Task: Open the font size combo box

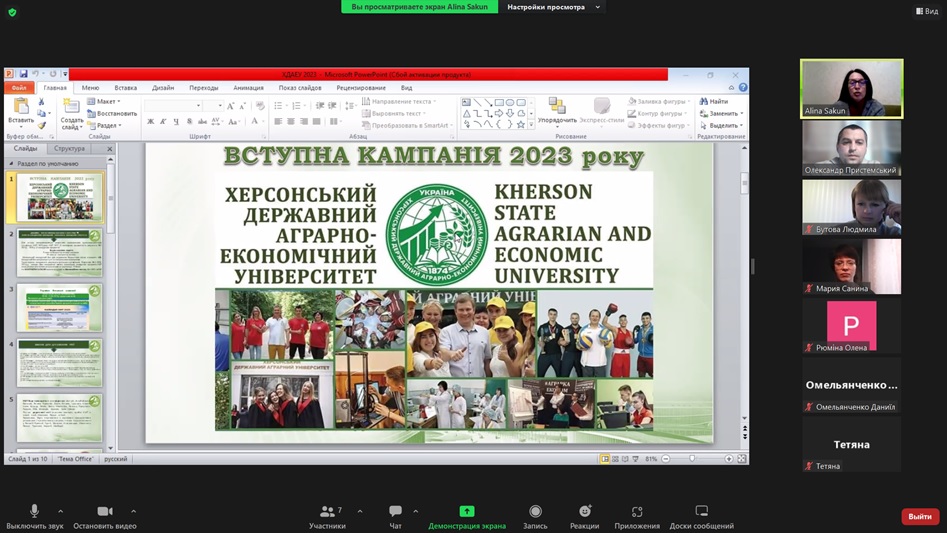Action: (213, 106)
